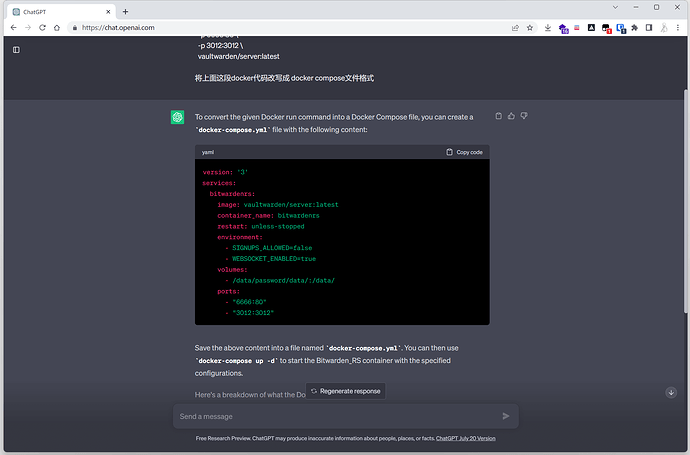This screenshot has width=690, height=455.
Task: Toggle the ChatGPT sidebar panel icon
Action: click(16, 50)
